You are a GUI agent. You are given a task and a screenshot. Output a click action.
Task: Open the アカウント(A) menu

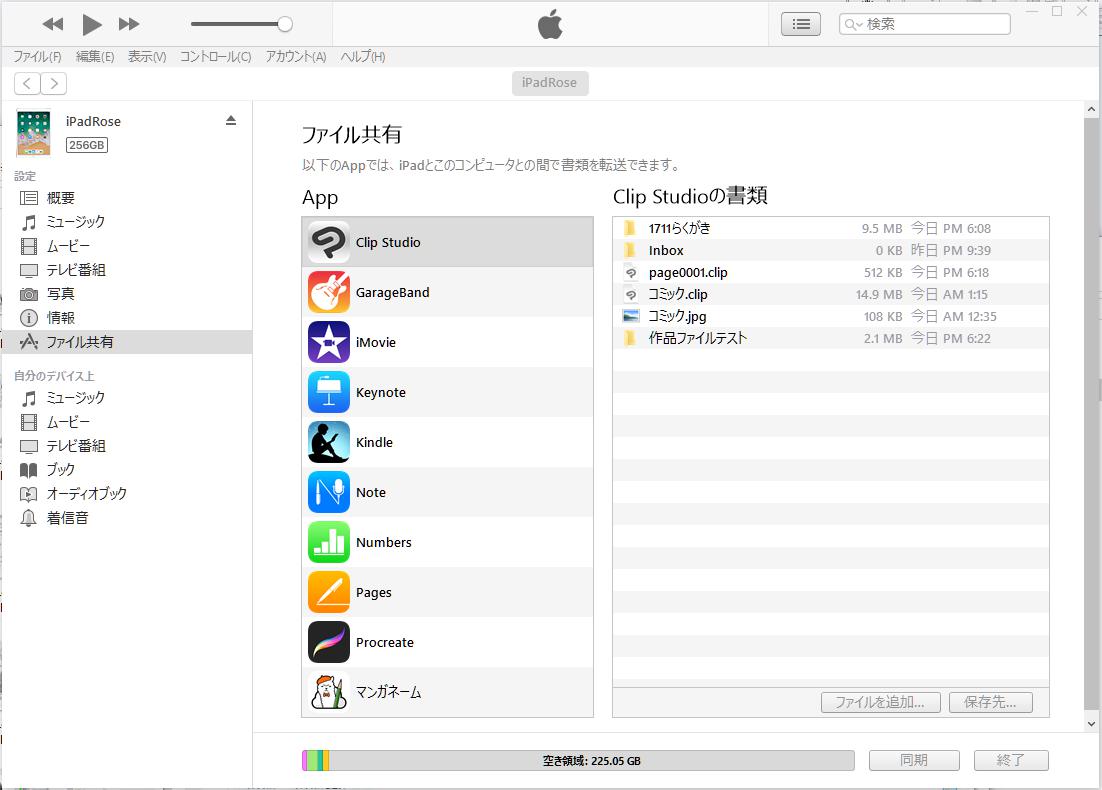(x=295, y=57)
